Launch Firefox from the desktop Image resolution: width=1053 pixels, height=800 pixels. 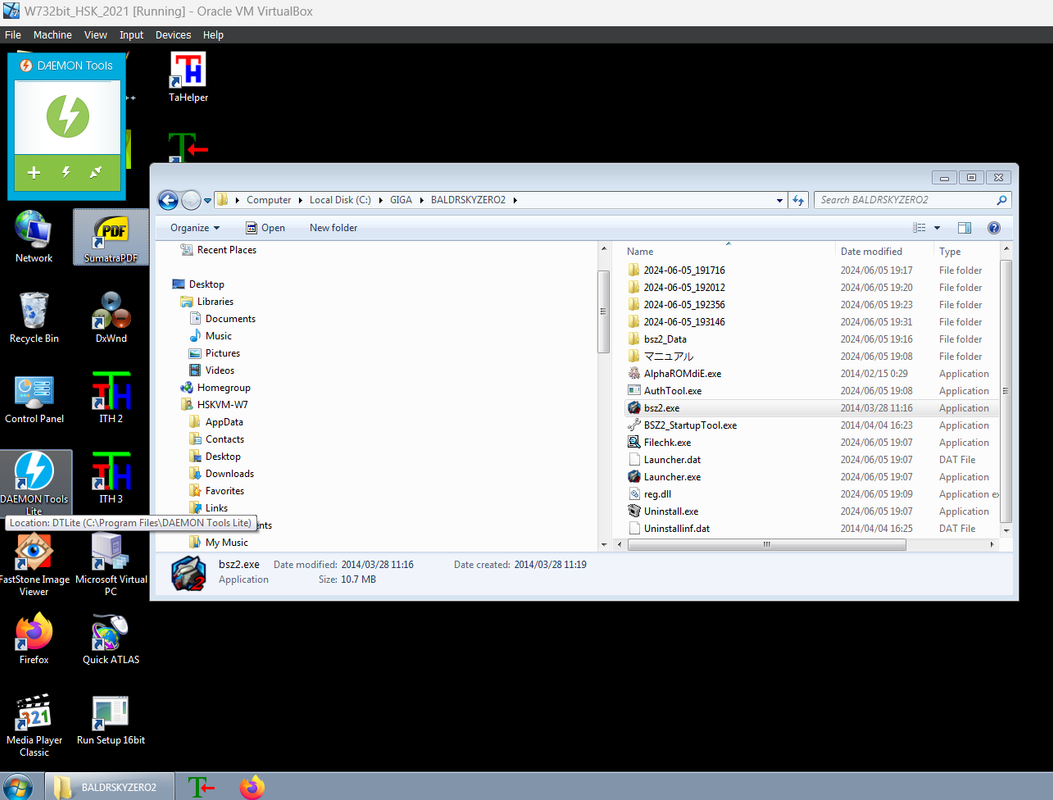(x=34, y=639)
